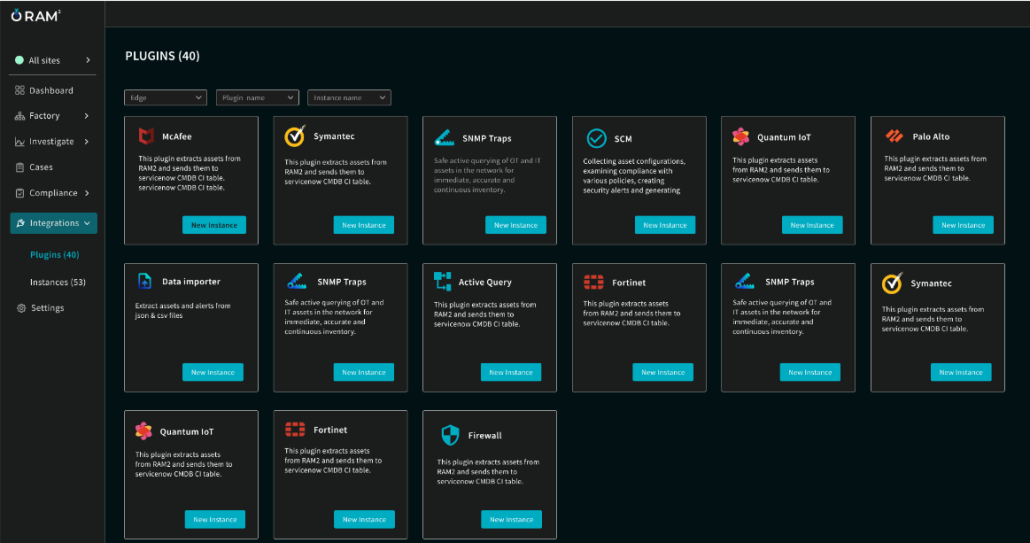The image size is (1030, 543).
Task: Click the SCM circled checkmark icon
Action: pyautogui.click(x=596, y=139)
